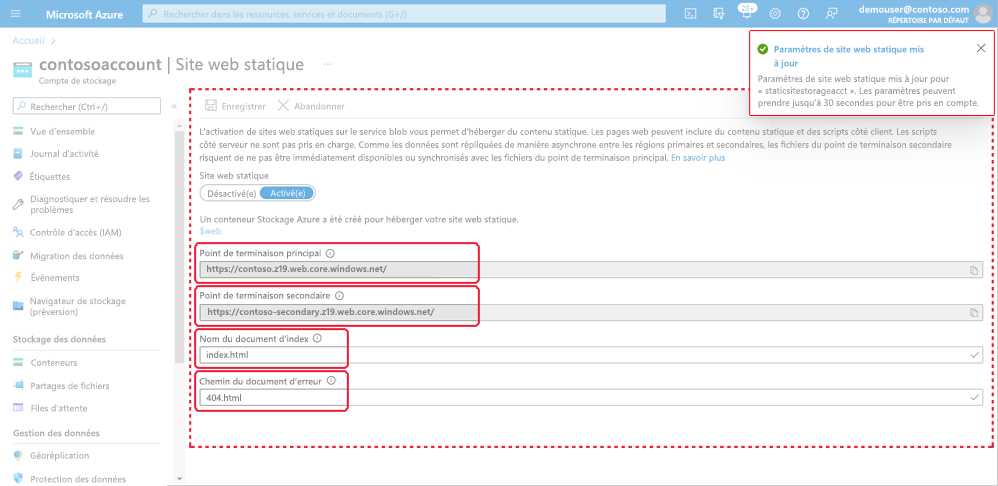Open the directory and subscription filter icon
Viewport: 998px width, 486px height.
(x=719, y=13)
